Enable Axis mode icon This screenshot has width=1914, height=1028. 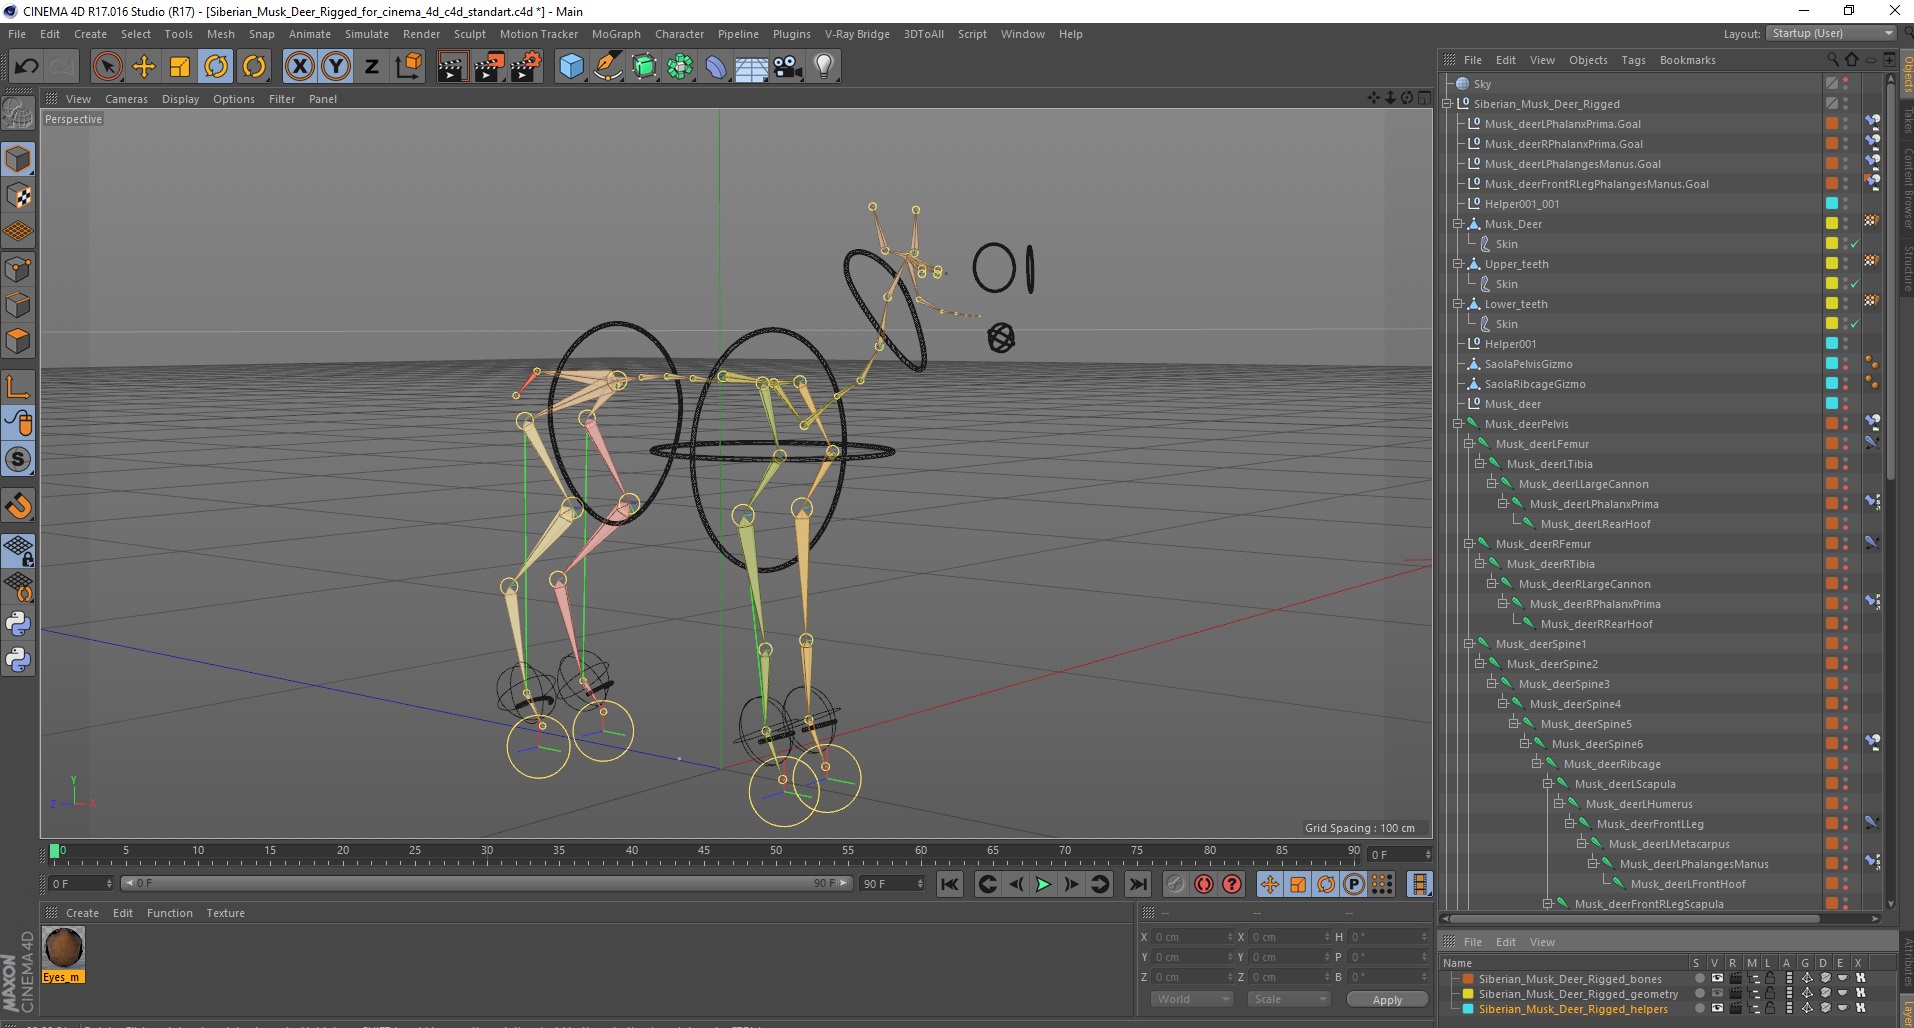[18, 387]
